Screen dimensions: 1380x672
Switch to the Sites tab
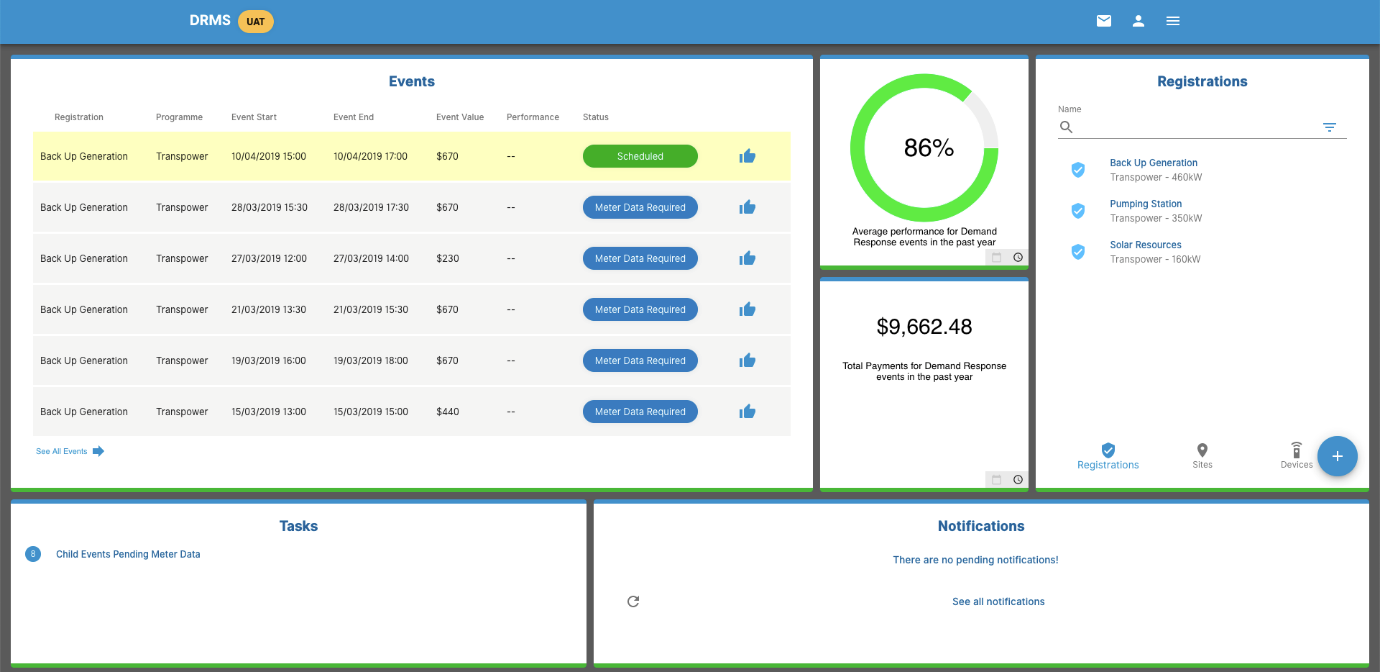pyautogui.click(x=1202, y=456)
